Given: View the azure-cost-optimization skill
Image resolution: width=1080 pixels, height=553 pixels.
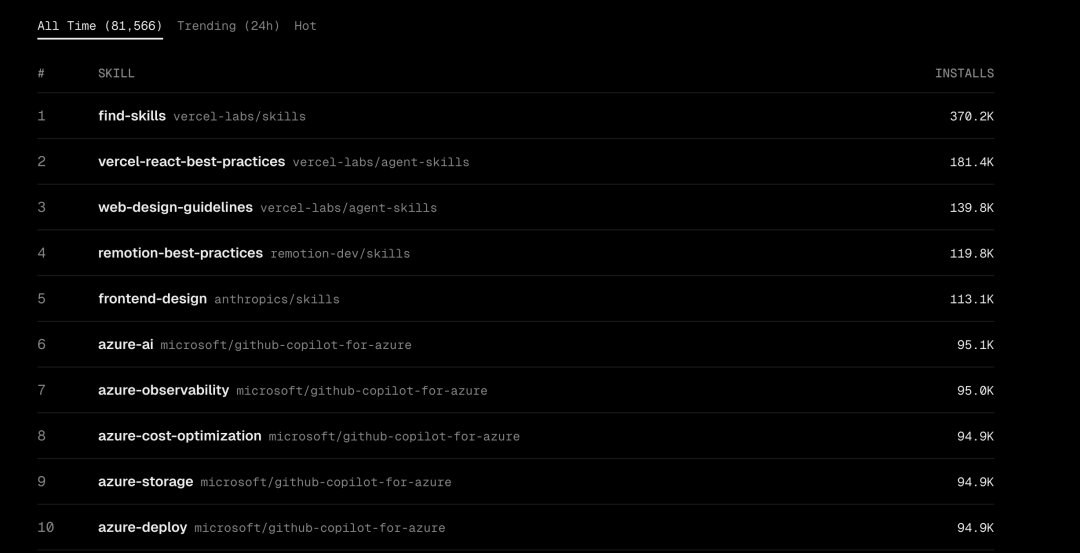Looking at the screenshot, I should pos(179,437).
